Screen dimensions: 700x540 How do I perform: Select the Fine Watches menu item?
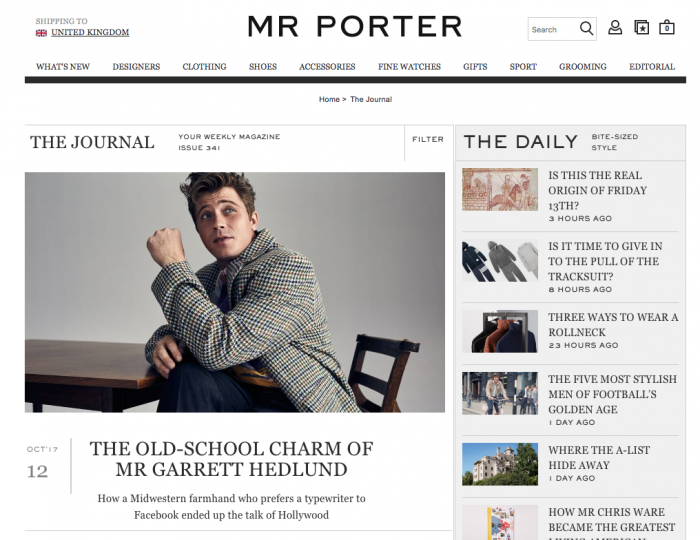coord(409,66)
